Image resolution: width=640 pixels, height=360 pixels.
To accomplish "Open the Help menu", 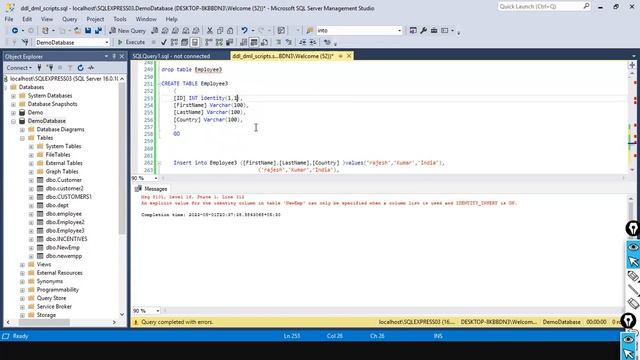I will (x=171, y=19).
